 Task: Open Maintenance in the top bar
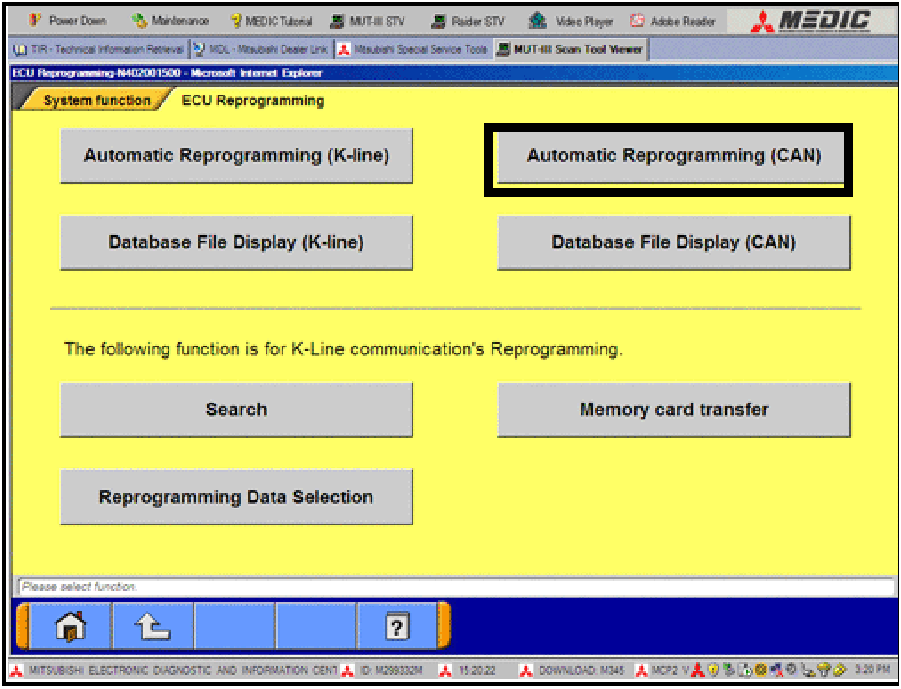pyautogui.click(x=170, y=21)
